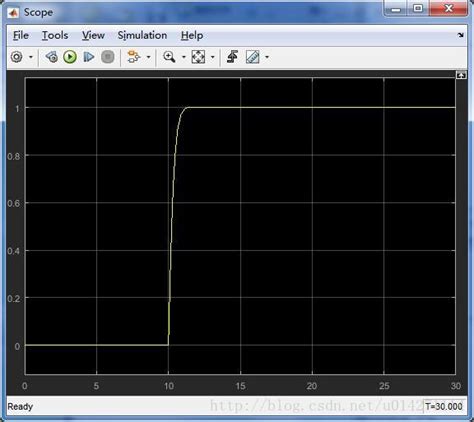Click the maximize axes button in plot corner
This screenshot has height=422, width=474.
[461, 75]
